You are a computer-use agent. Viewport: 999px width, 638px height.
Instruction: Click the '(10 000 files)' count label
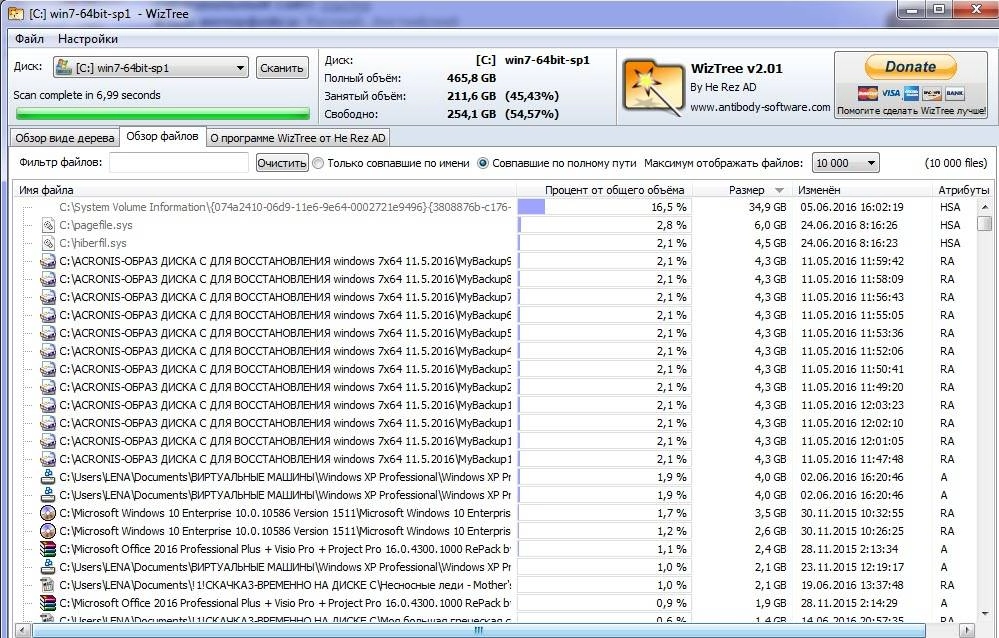tap(955, 163)
